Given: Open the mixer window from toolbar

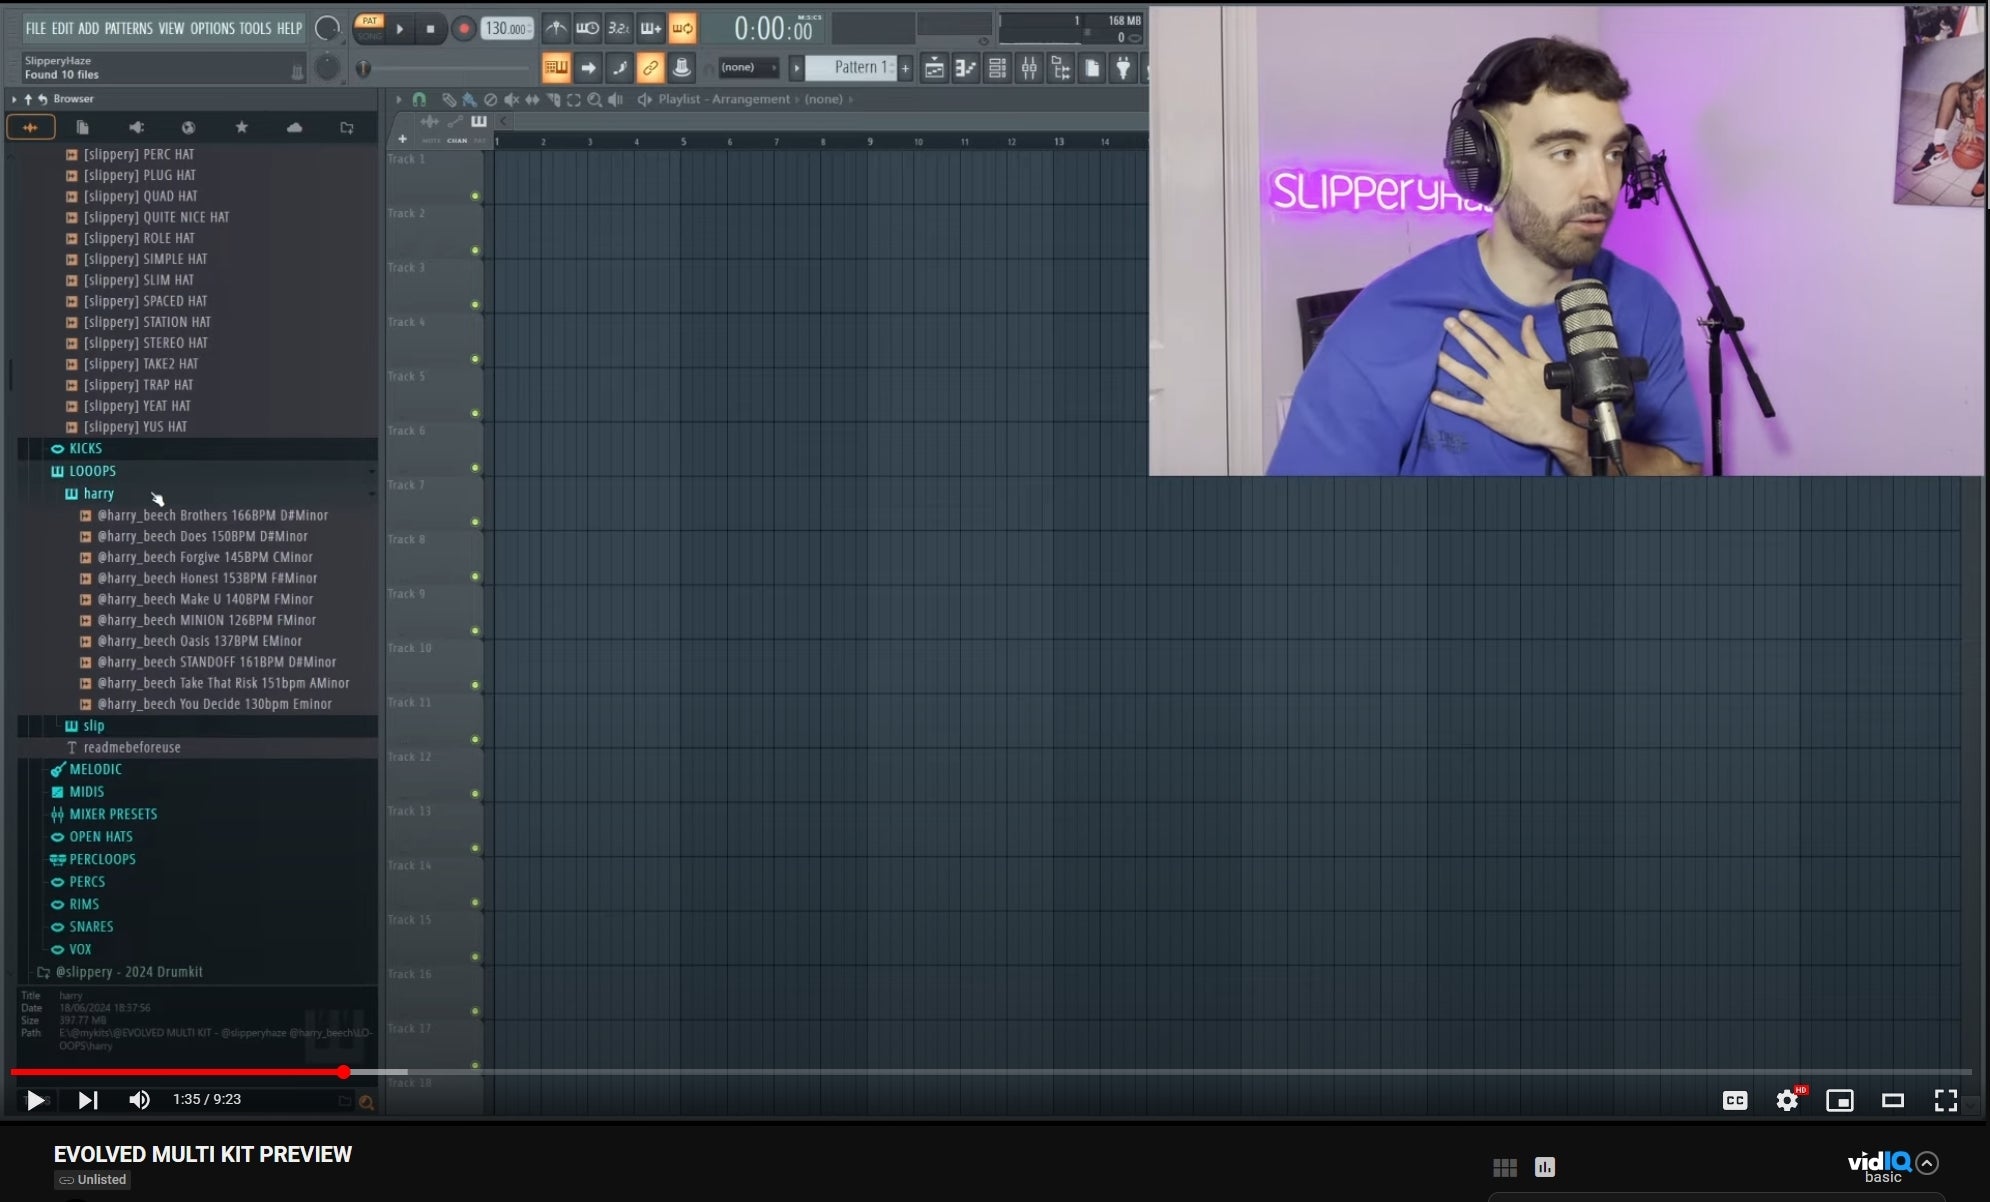Looking at the screenshot, I should [1029, 68].
